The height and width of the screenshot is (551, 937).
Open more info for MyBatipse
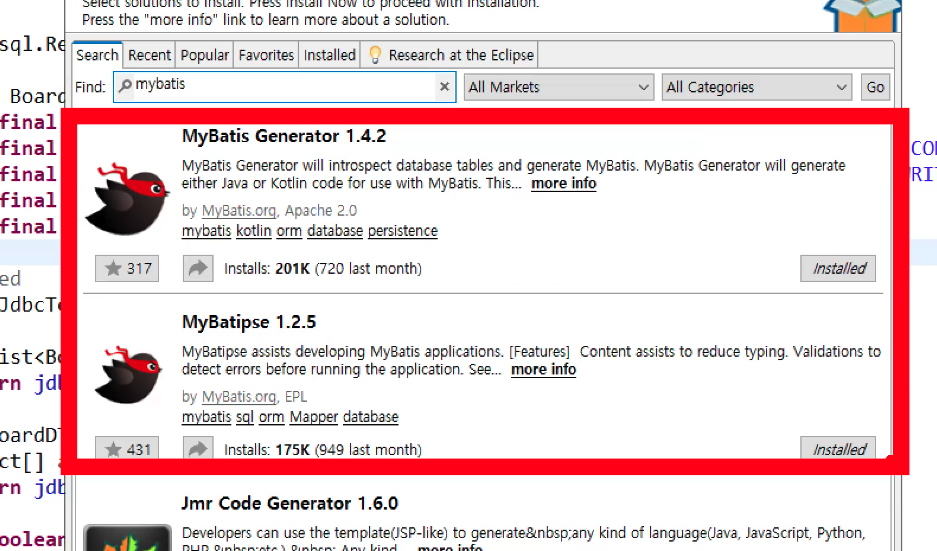click(x=543, y=369)
